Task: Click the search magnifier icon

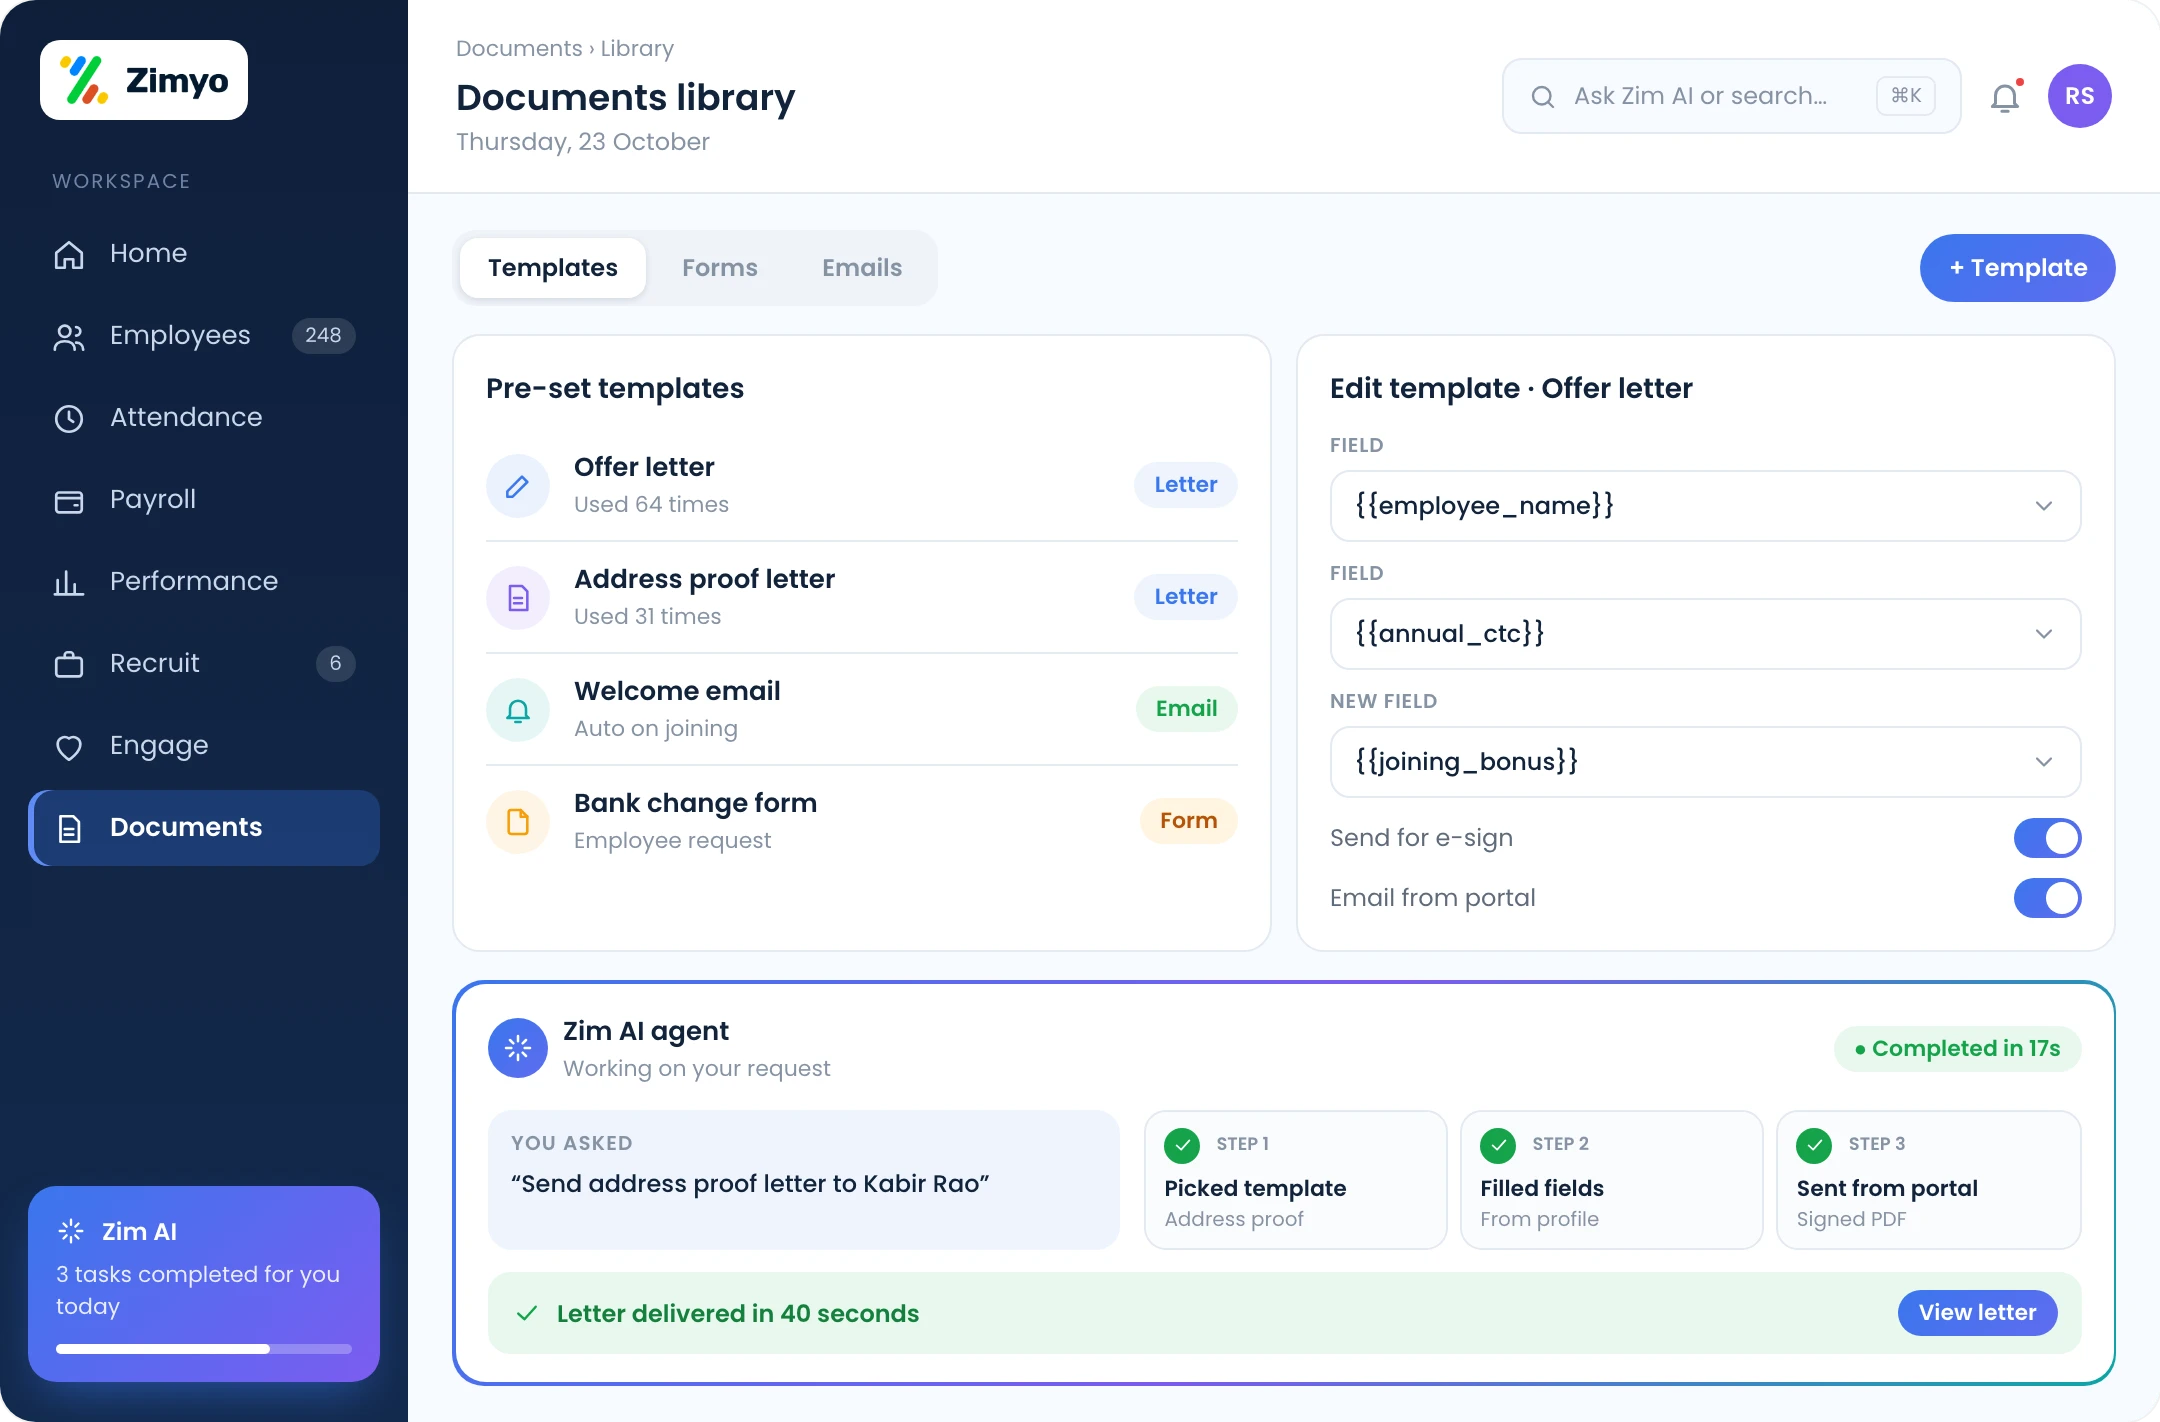Action: point(1543,96)
